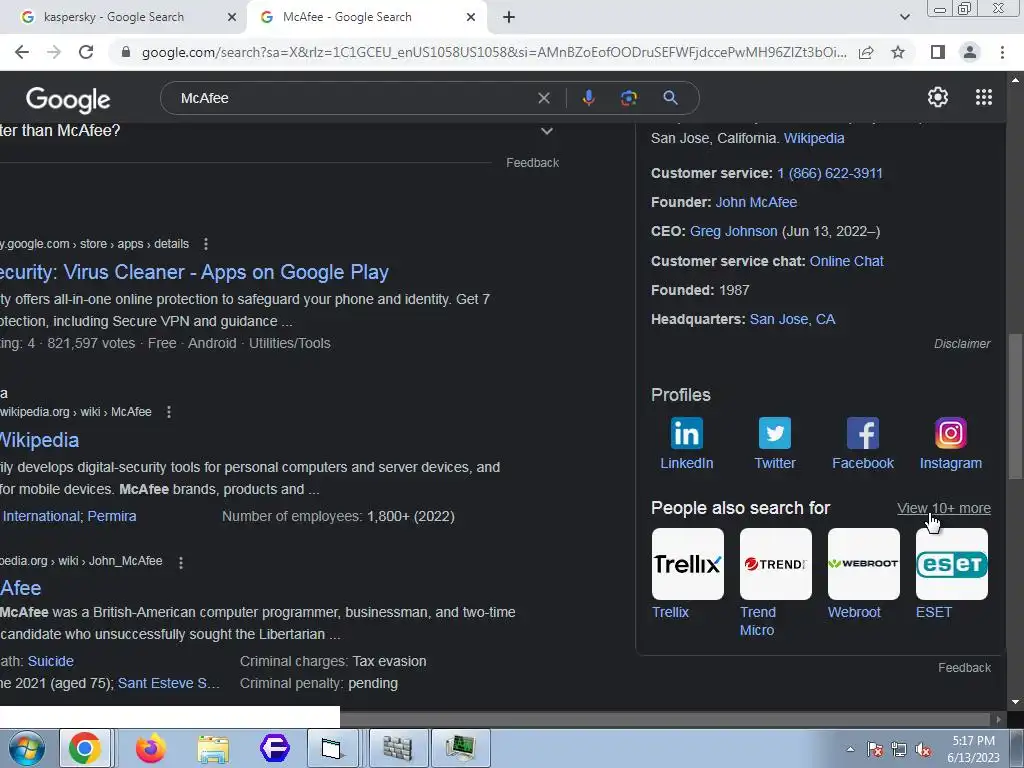Open Google quick settings gear

(938, 97)
